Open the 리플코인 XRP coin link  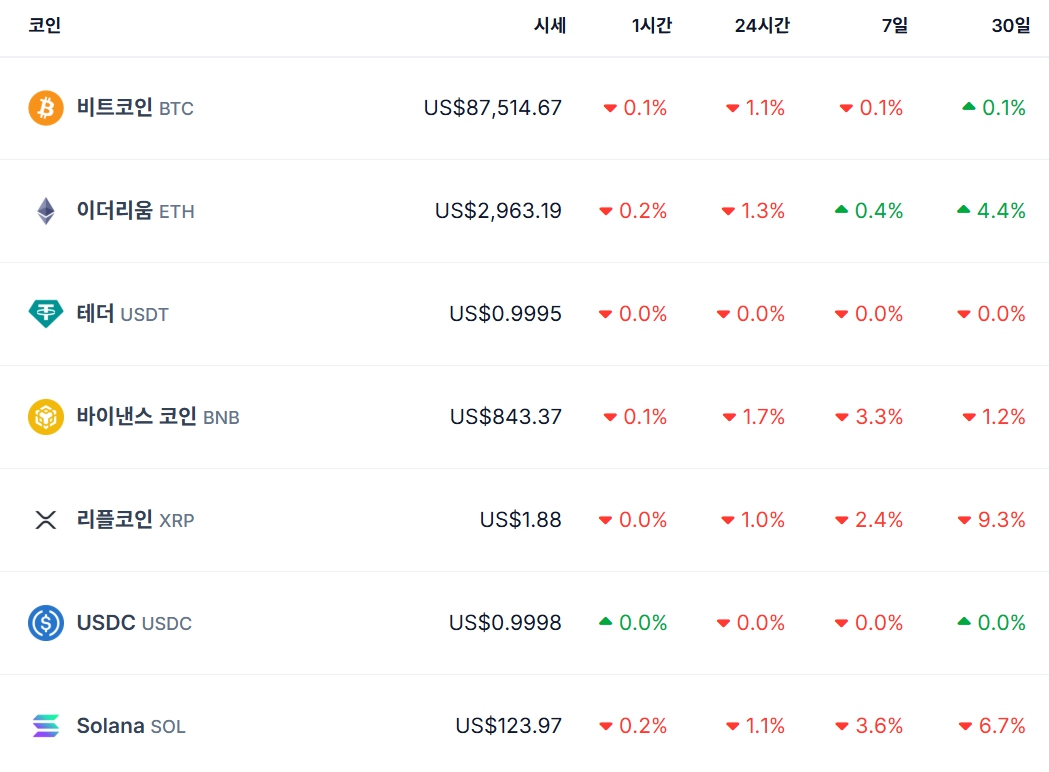pyautogui.click(x=135, y=520)
